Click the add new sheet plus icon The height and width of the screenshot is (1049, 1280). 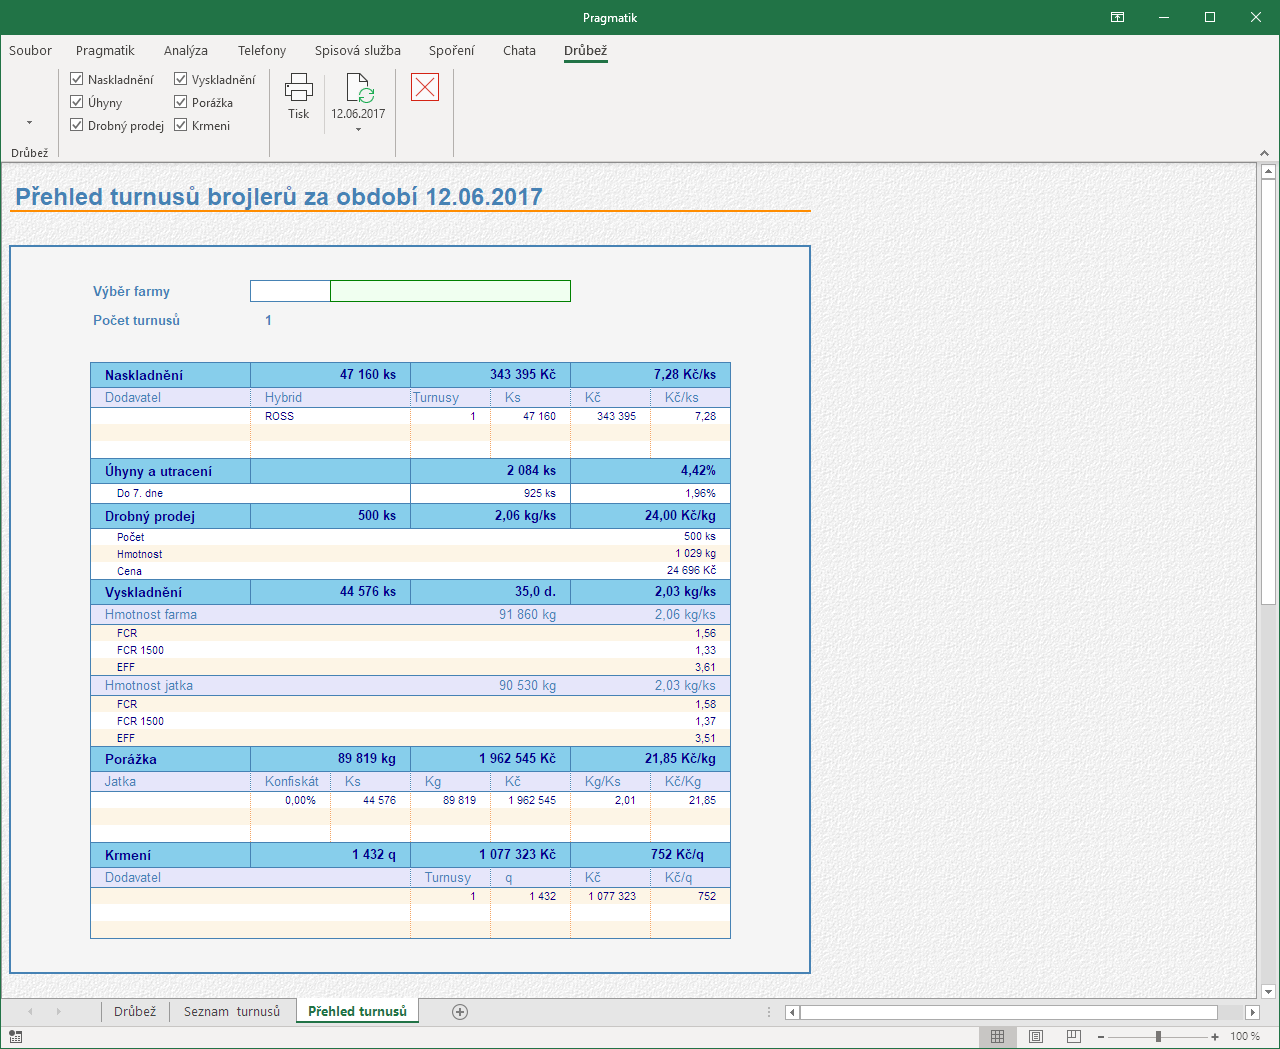coord(460,1012)
